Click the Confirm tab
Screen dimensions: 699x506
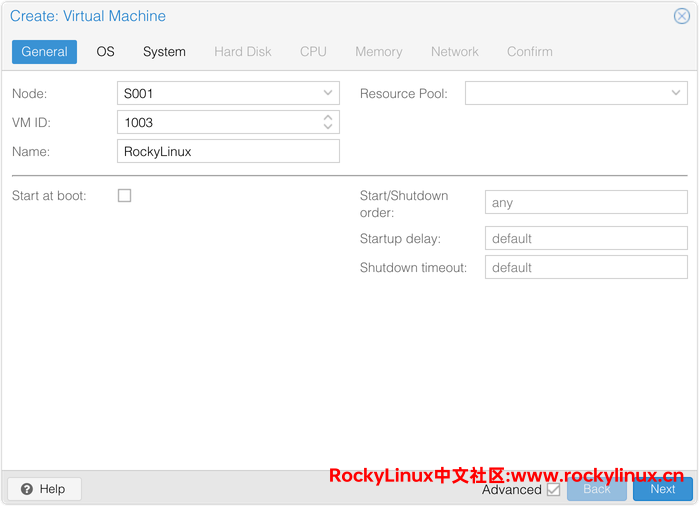click(x=529, y=52)
